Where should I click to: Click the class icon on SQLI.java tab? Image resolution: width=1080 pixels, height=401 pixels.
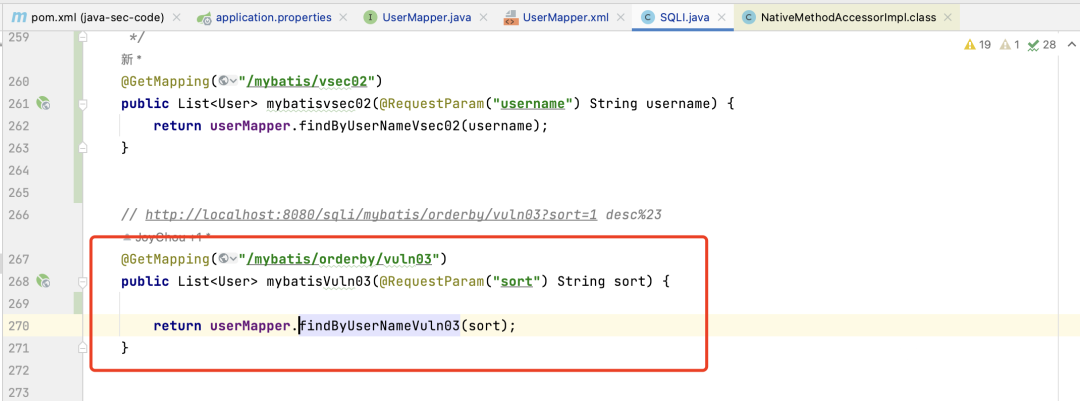pos(647,17)
